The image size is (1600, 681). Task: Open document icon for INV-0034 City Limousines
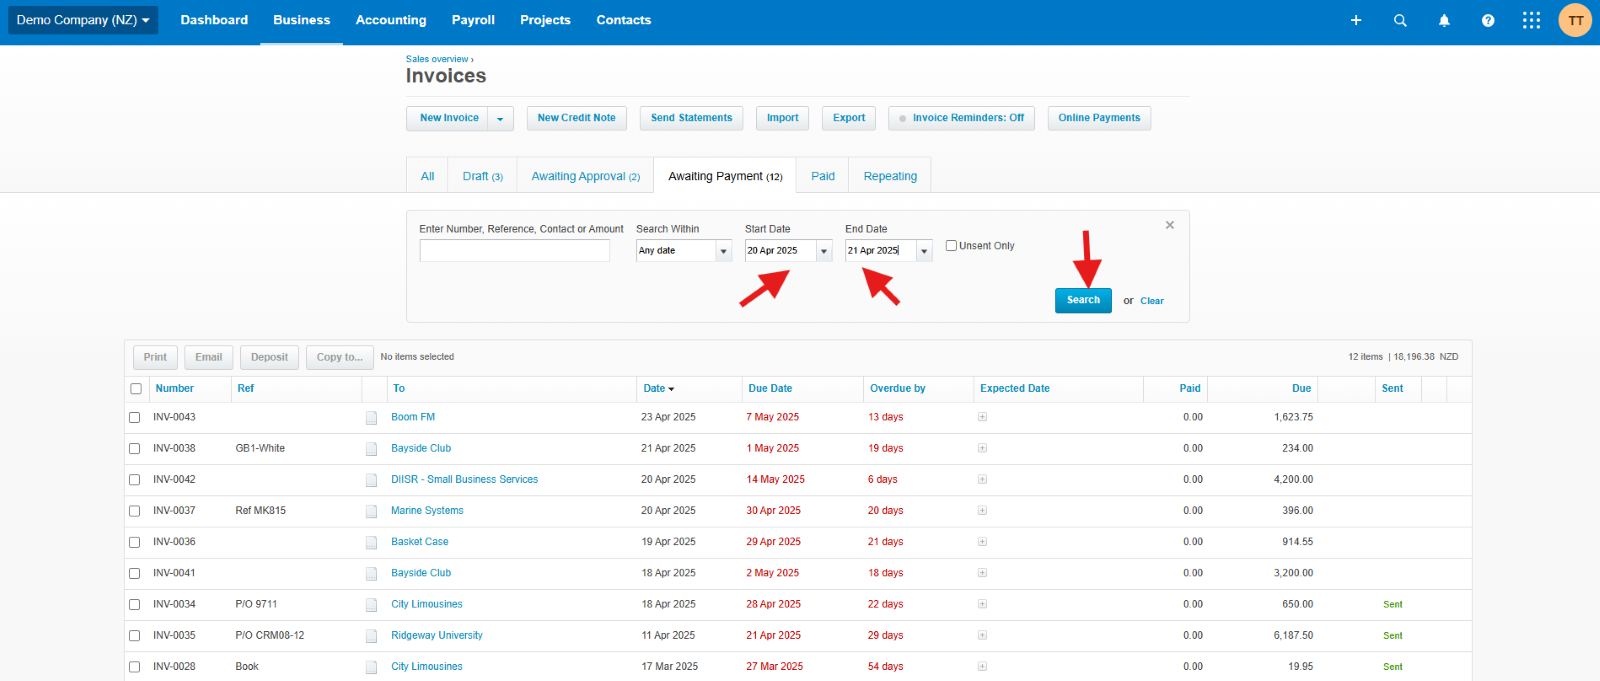371,605
